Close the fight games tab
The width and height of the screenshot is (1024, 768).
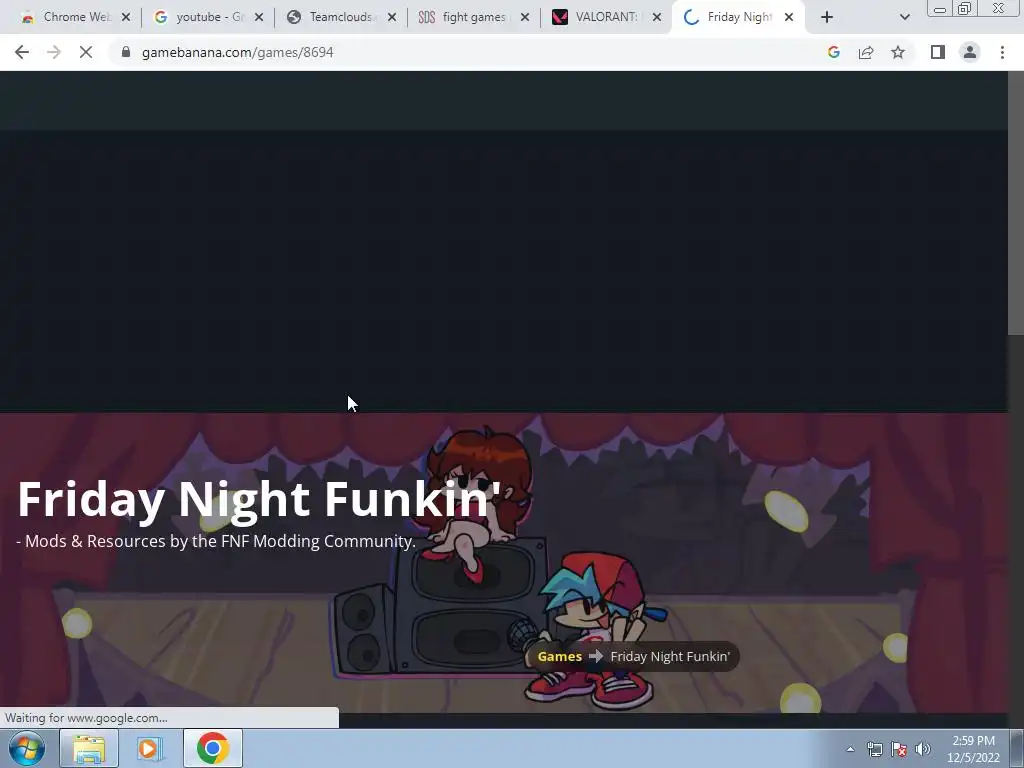[525, 18]
